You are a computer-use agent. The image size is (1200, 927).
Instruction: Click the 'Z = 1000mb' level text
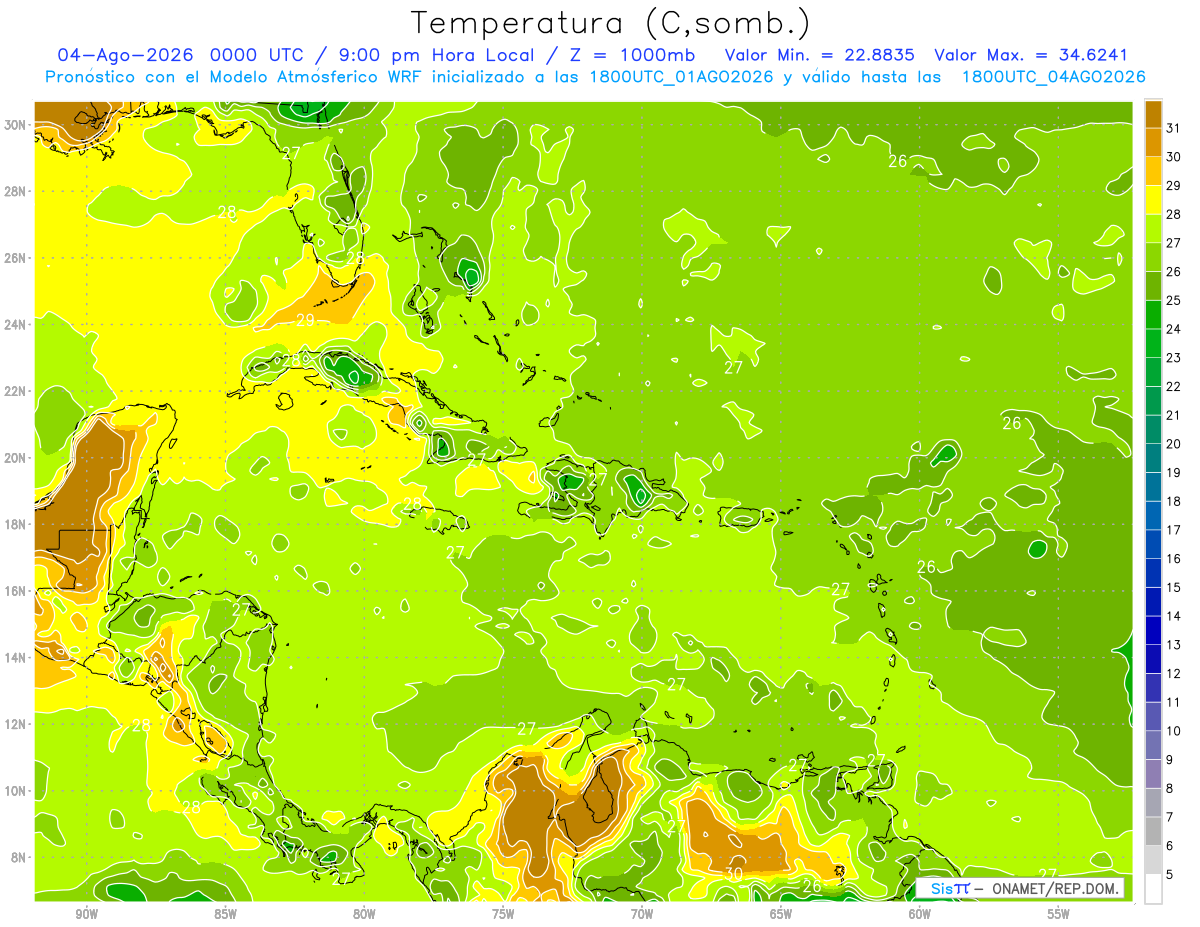coord(631,55)
